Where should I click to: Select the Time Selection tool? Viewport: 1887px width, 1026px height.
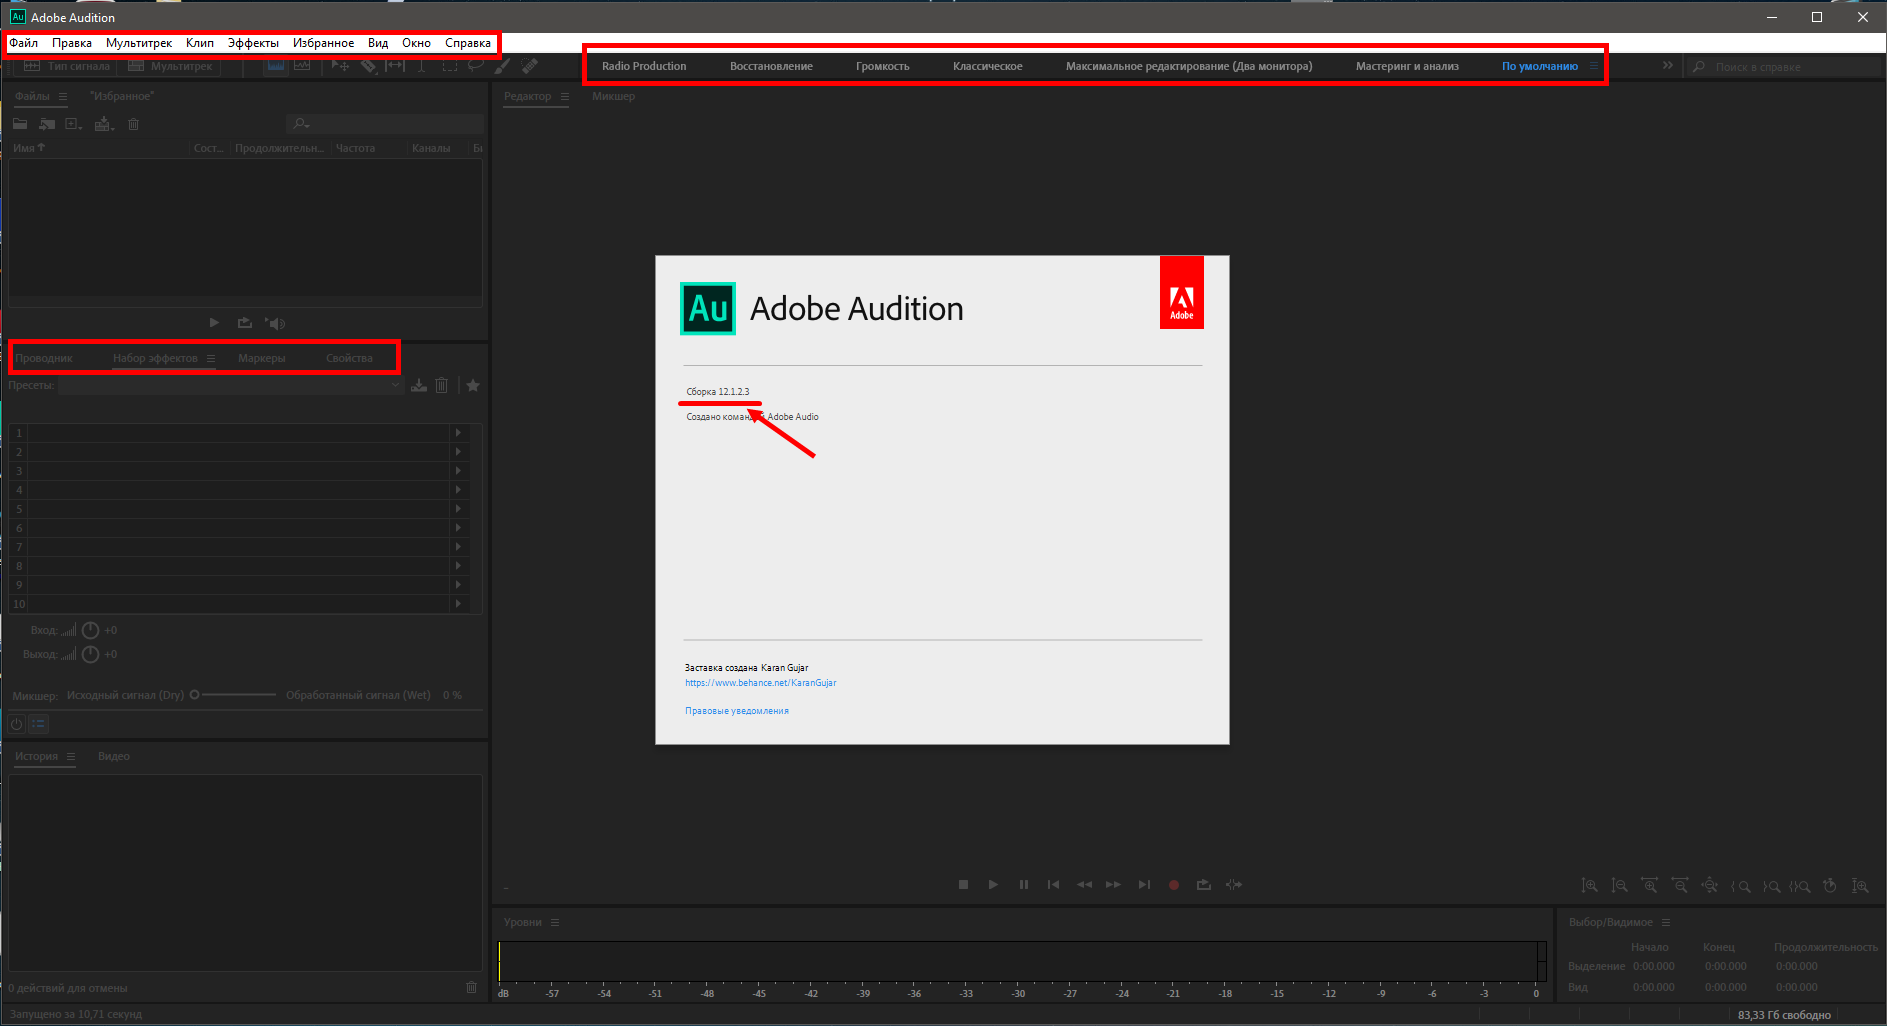coord(422,66)
